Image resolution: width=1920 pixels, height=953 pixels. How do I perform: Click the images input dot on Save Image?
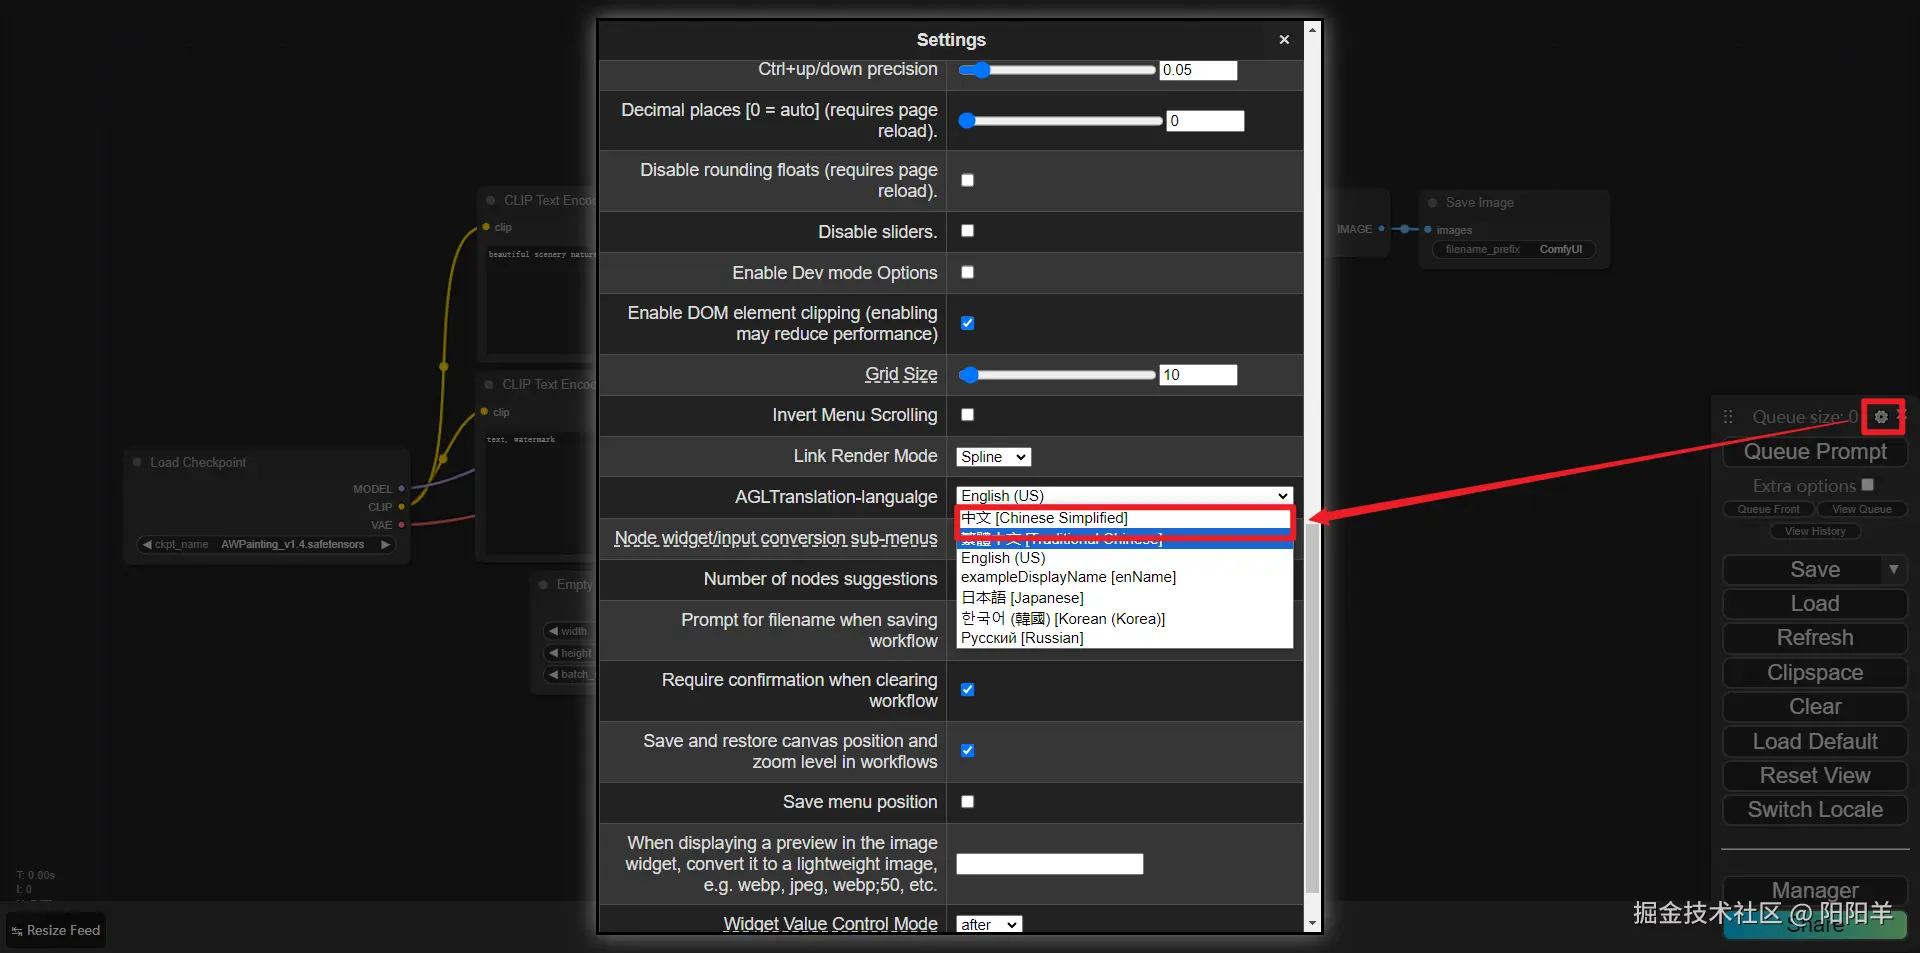pos(1427,230)
